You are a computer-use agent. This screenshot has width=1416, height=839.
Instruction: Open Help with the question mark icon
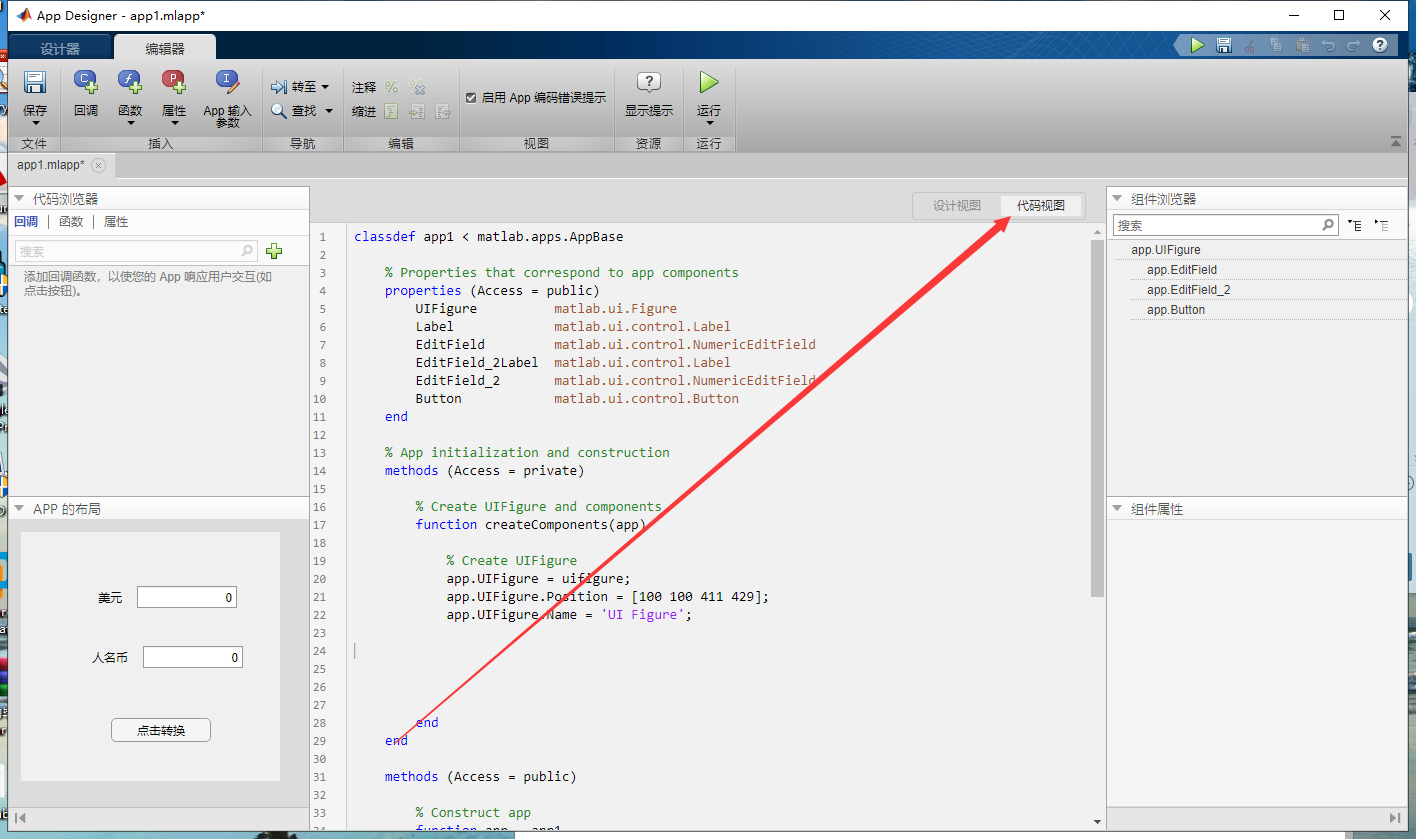[x=1380, y=45]
